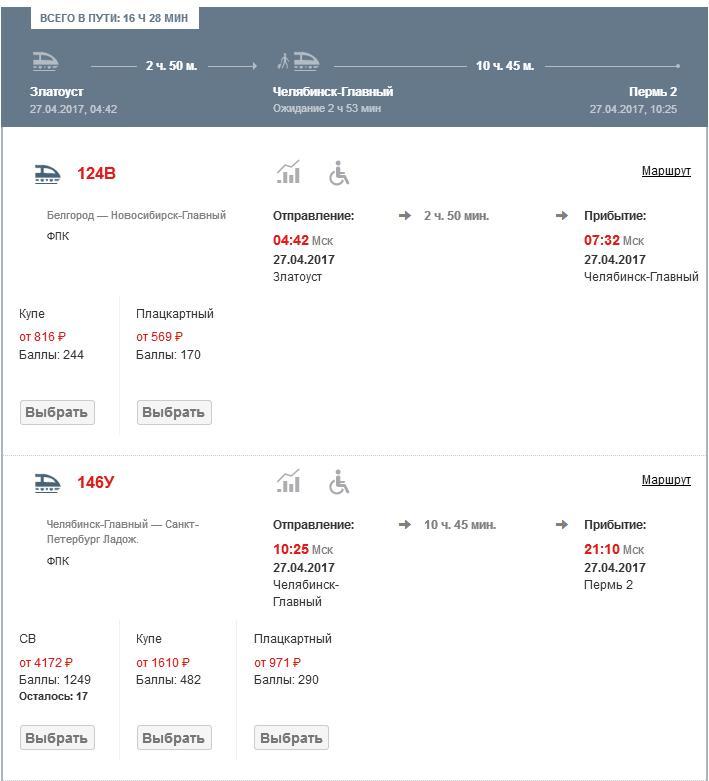This screenshot has width=709, height=781.
Task: Select СВ class on train 146У
Action: click(x=57, y=738)
